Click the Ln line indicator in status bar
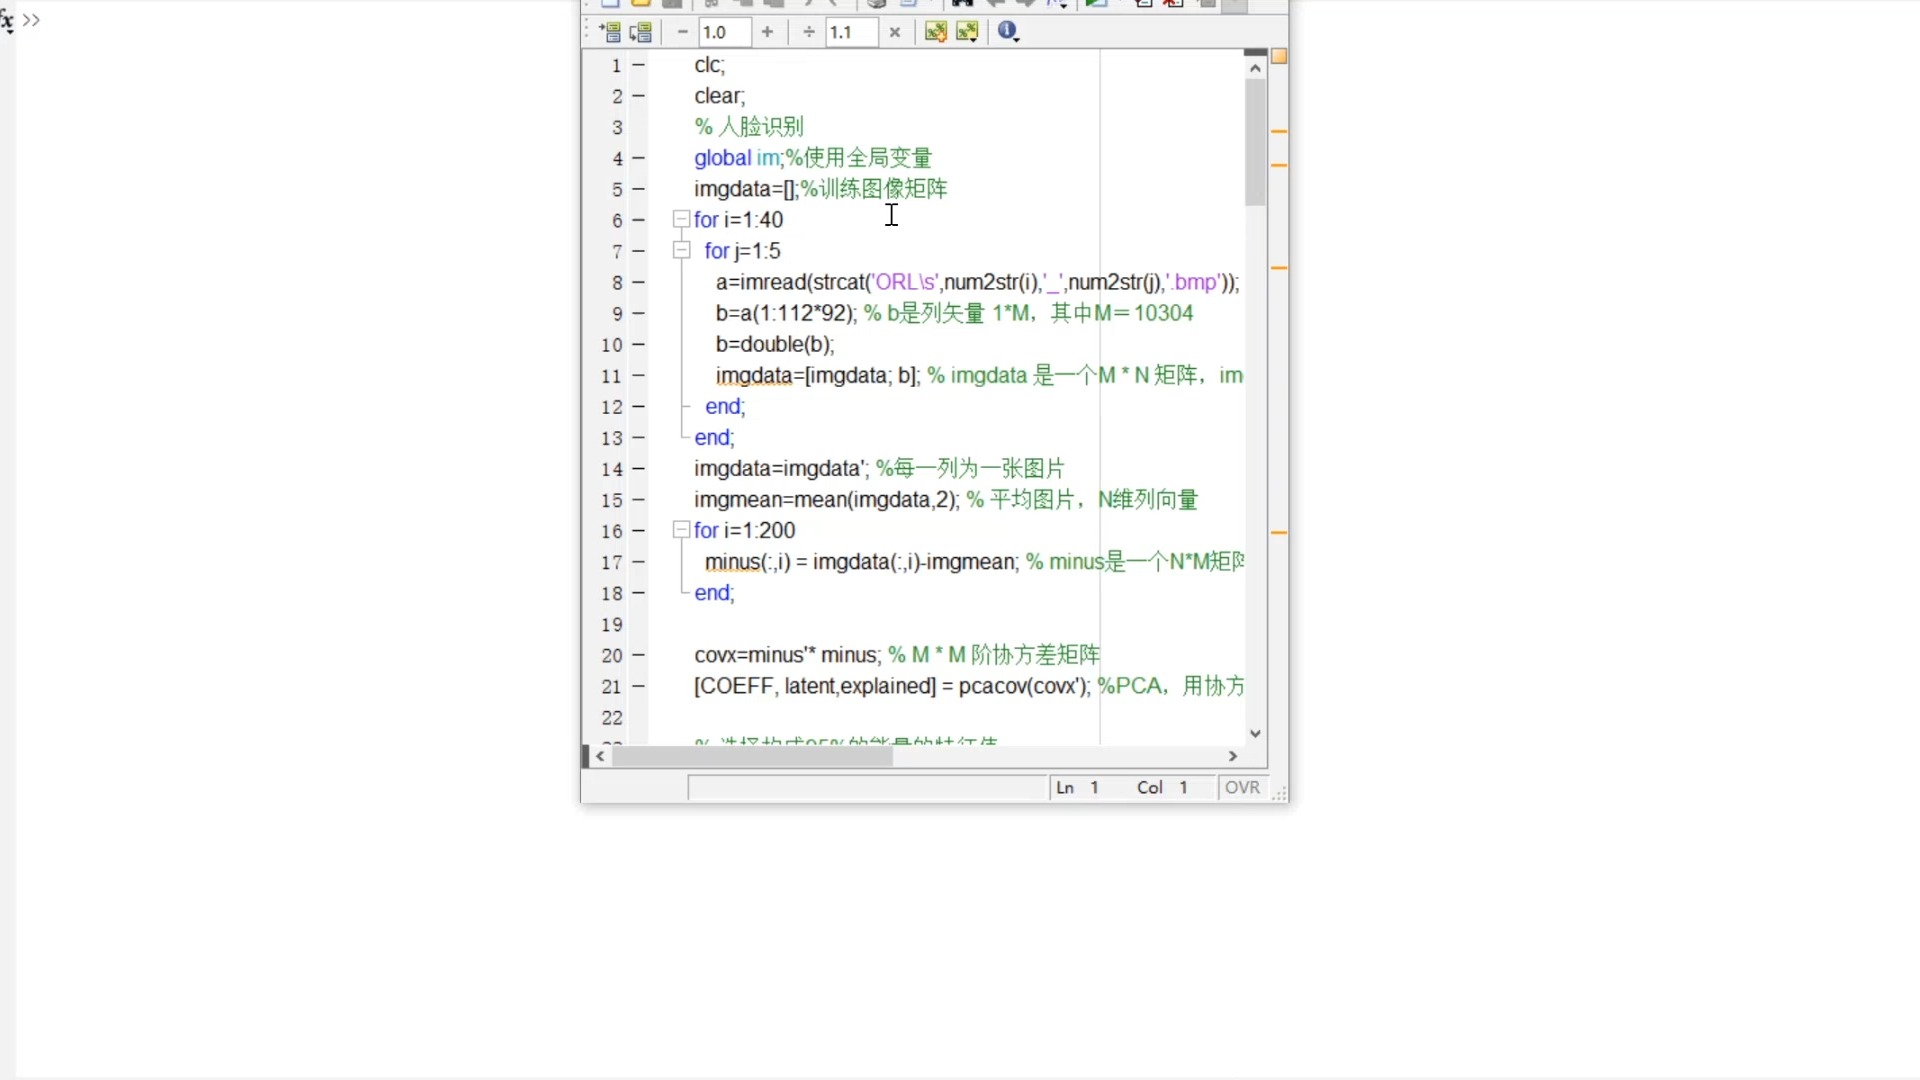Viewport: 1920px width, 1080px height. pos(1077,787)
